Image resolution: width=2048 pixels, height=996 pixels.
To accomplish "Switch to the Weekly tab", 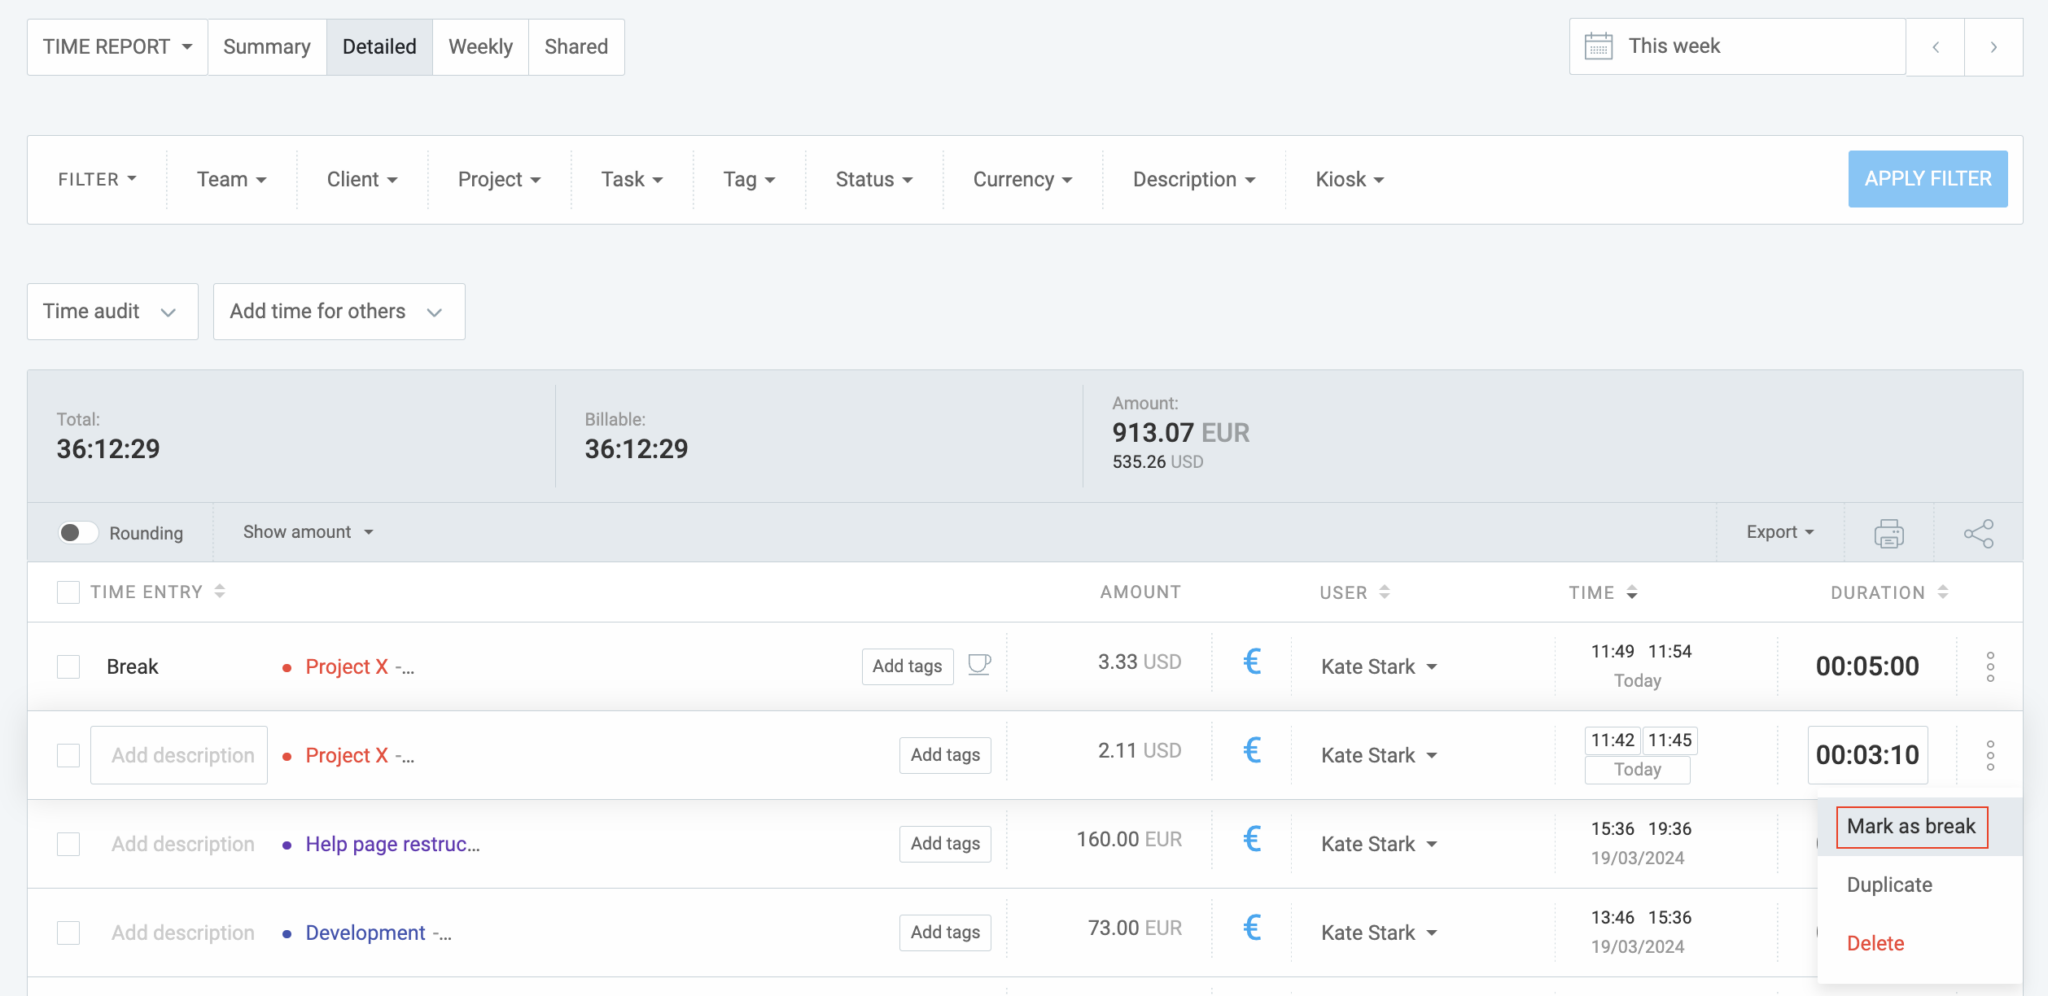I will pos(480,47).
